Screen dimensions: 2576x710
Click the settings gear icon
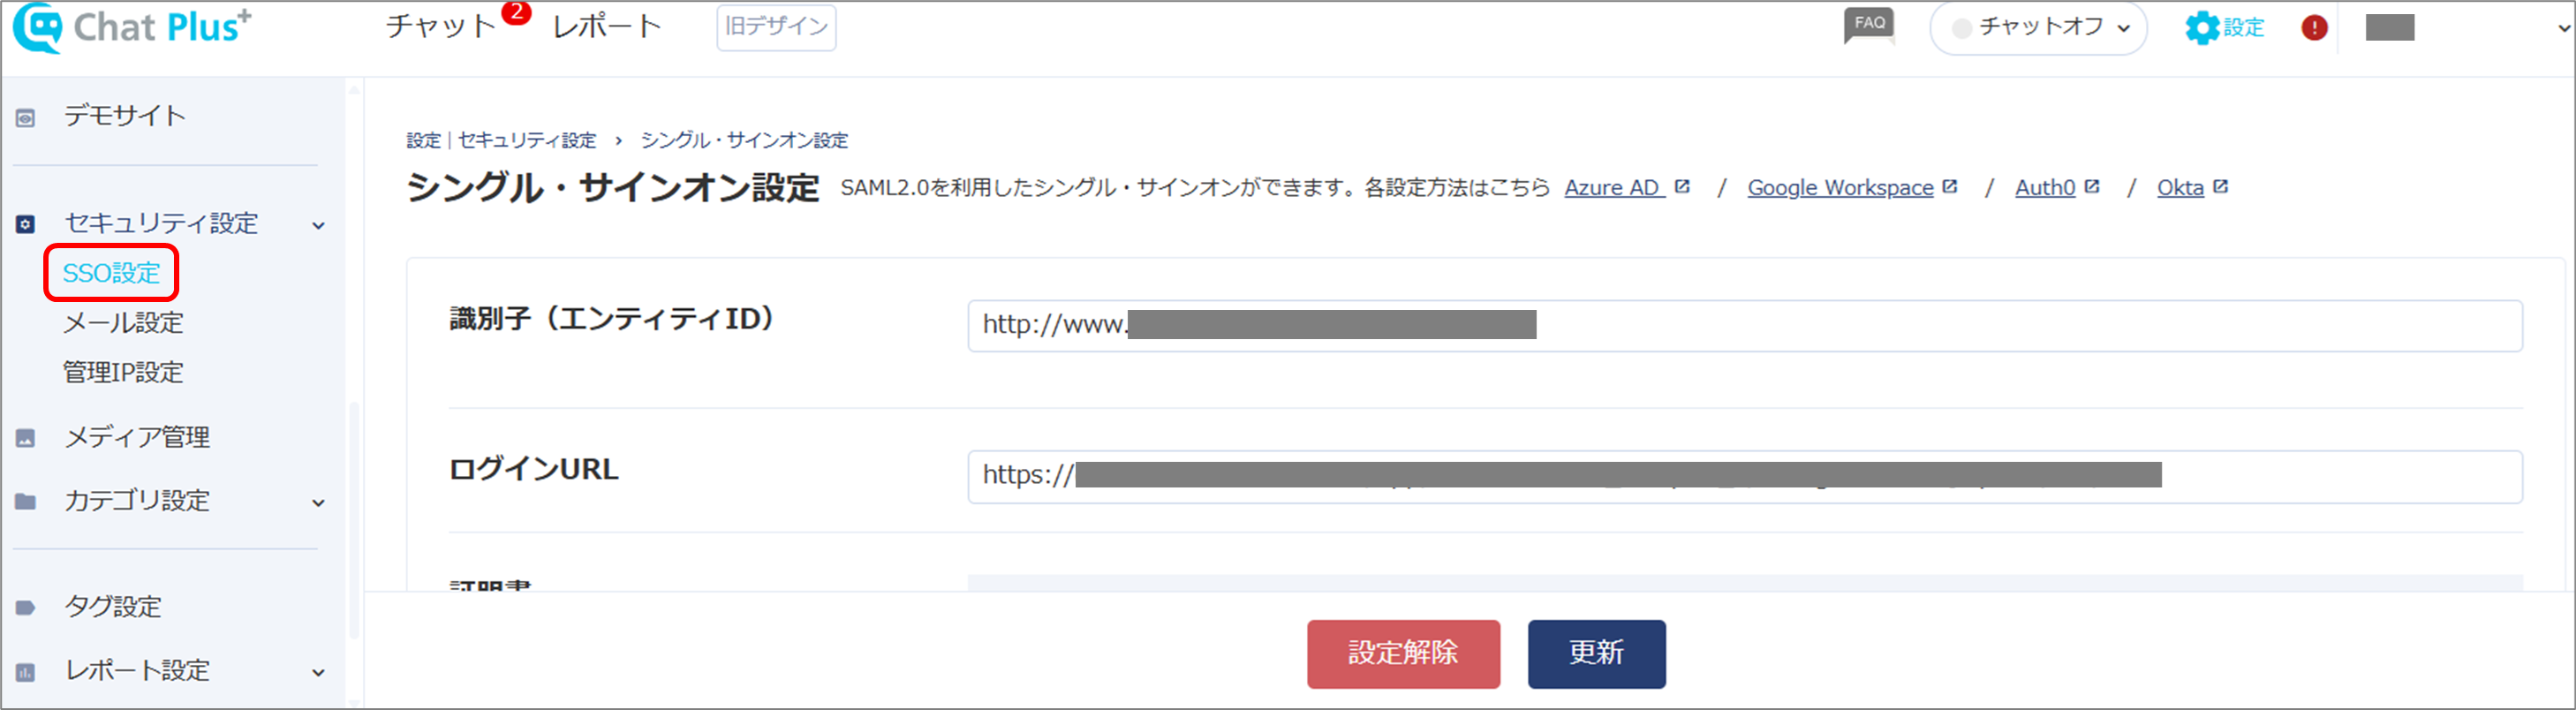2201,28
